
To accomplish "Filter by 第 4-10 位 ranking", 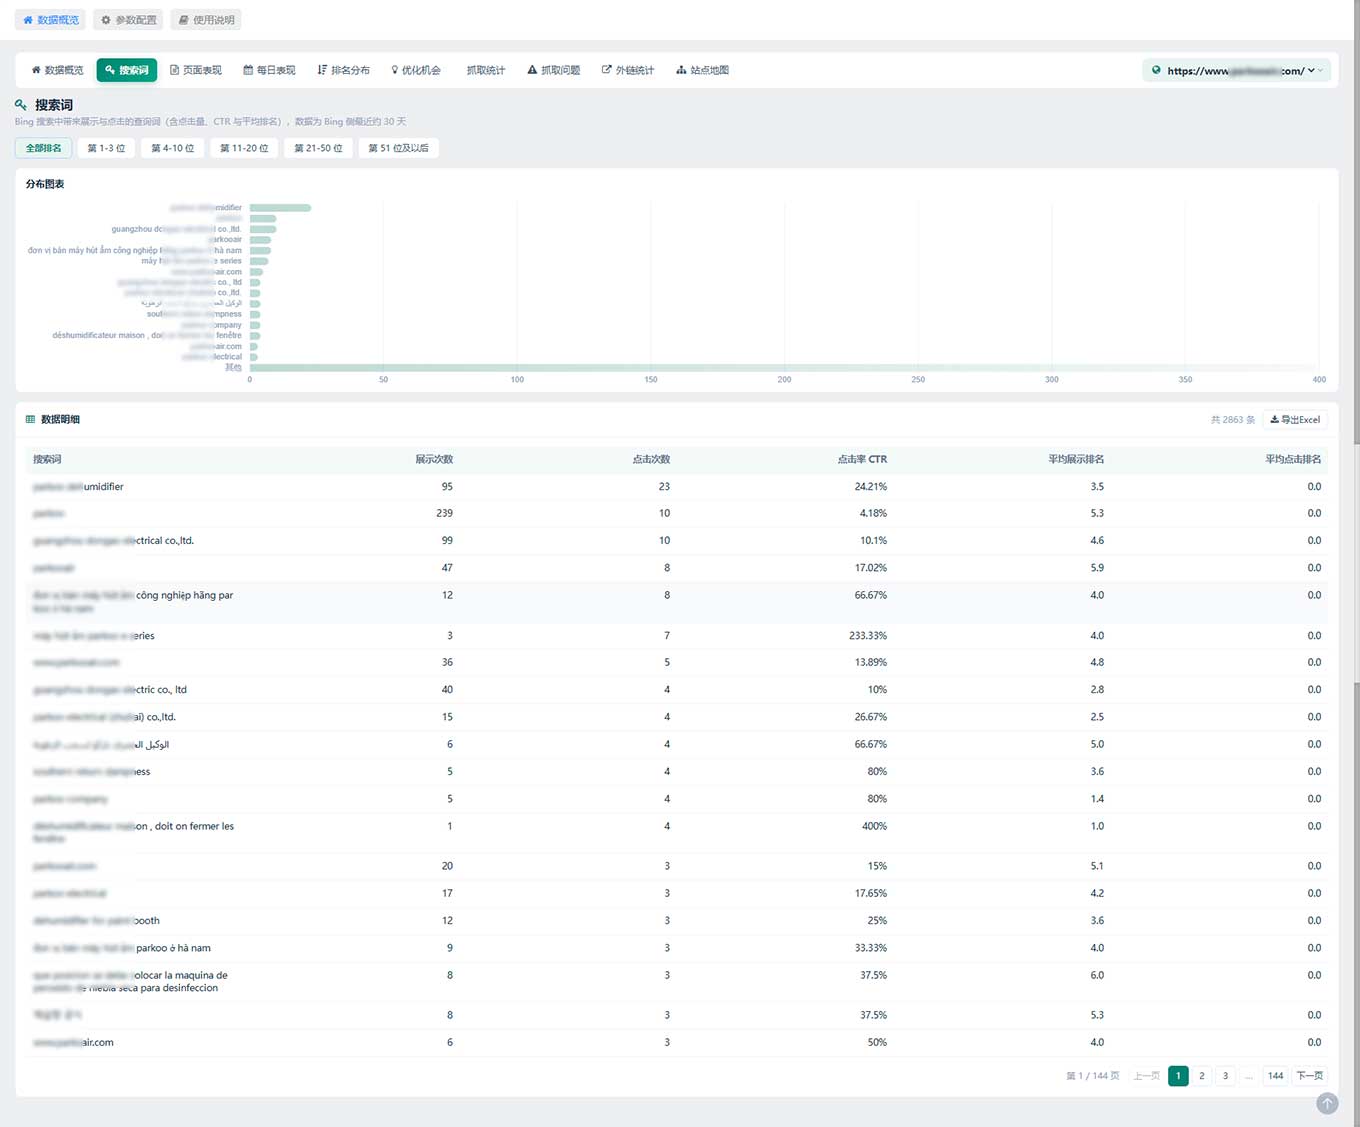I will coord(173,148).
